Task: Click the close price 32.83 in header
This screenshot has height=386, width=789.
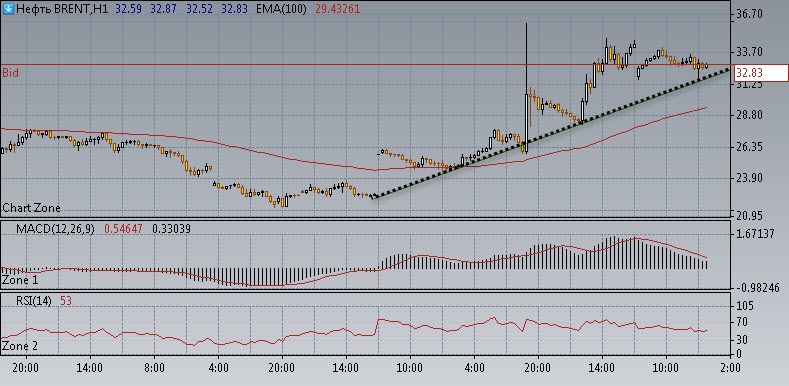Action: click(x=235, y=9)
